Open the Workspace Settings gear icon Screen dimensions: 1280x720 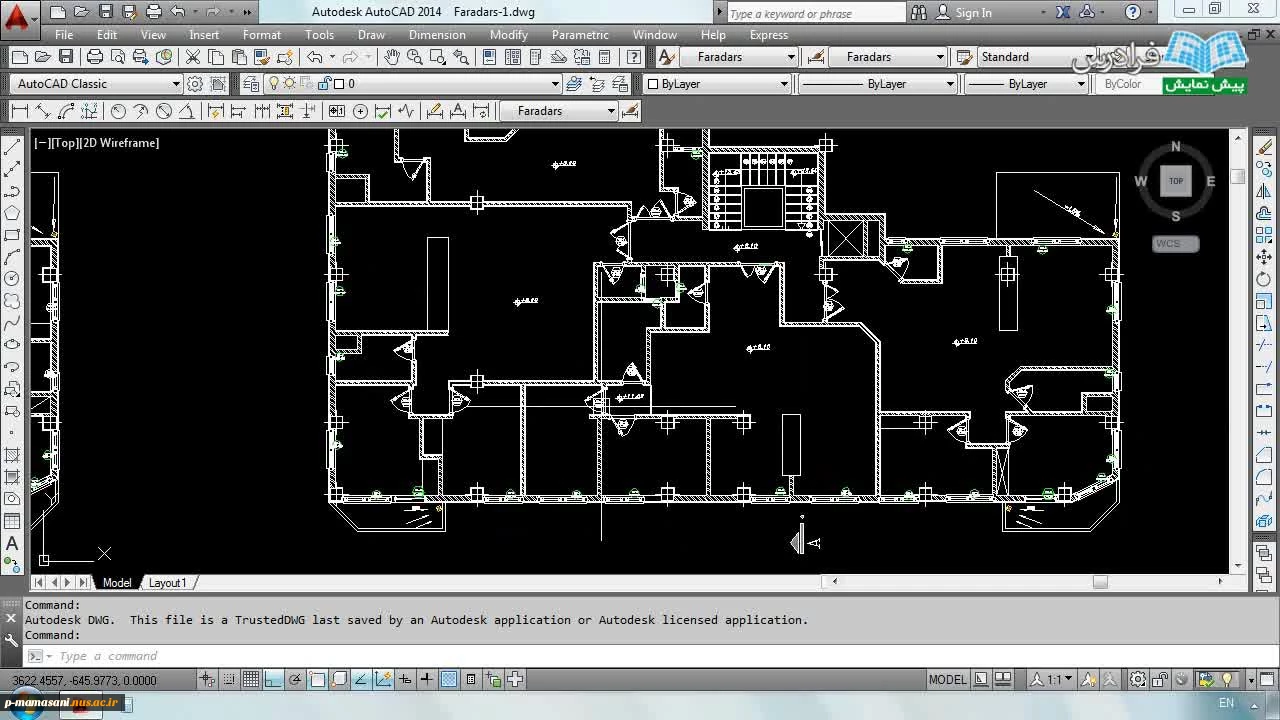coord(195,84)
